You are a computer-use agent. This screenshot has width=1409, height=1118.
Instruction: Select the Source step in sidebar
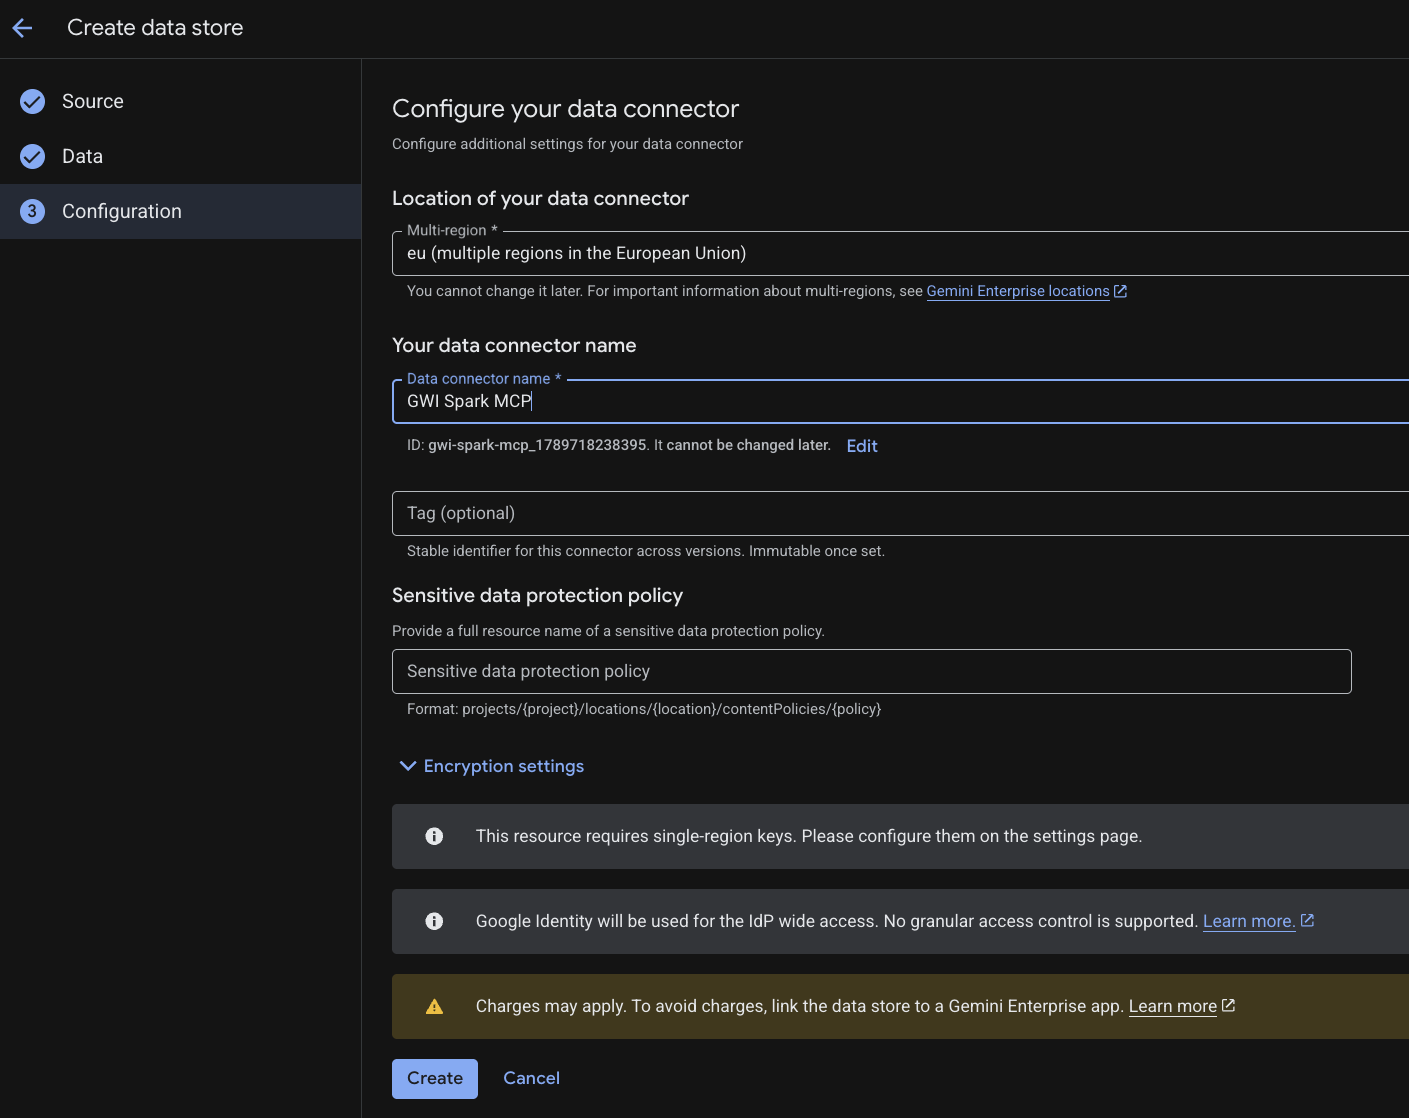pos(180,101)
